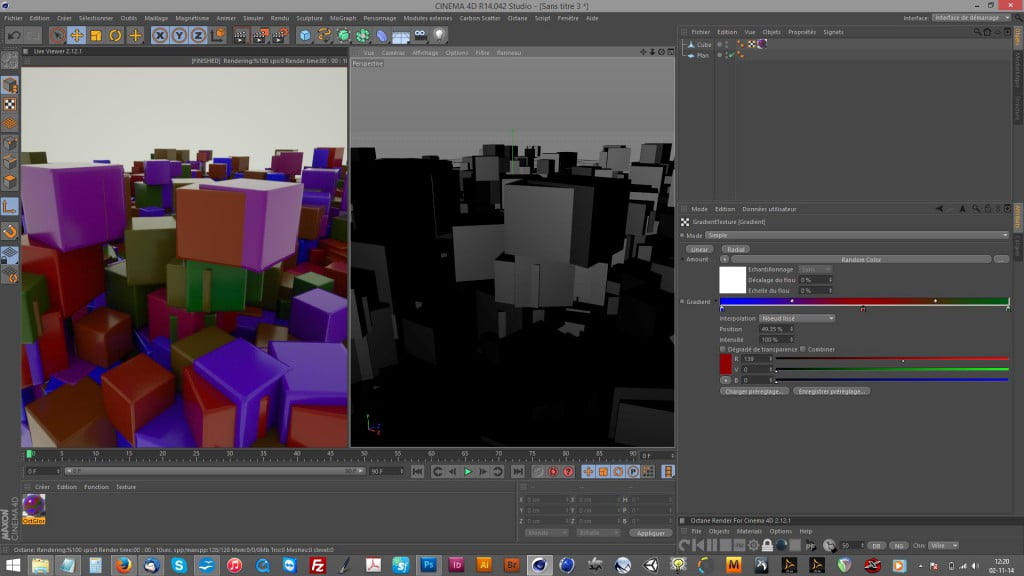The width and height of the screenshot is (1024, 576).
Task: Click the camera object icon in toolbar
Action: pyautogui.click(x=420, y=35)
